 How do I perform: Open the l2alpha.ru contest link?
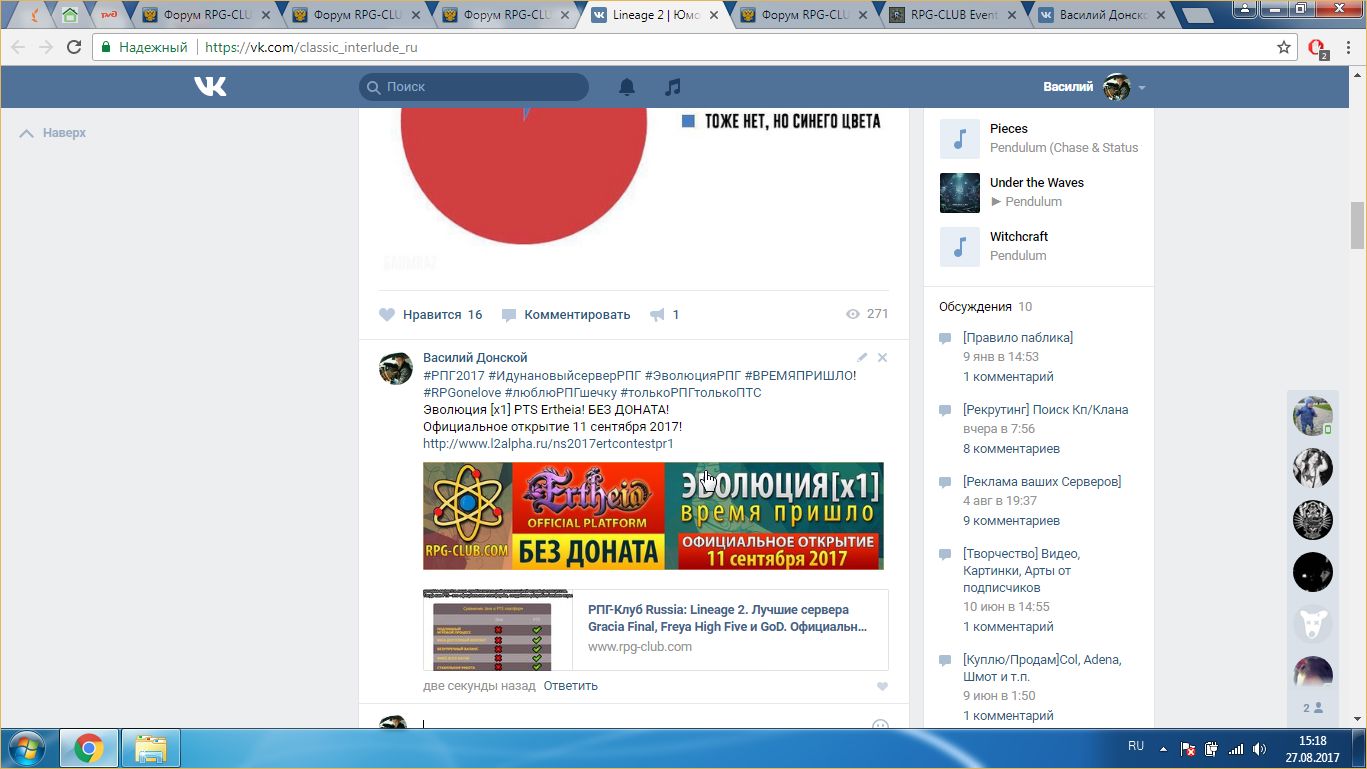(548, 443)
